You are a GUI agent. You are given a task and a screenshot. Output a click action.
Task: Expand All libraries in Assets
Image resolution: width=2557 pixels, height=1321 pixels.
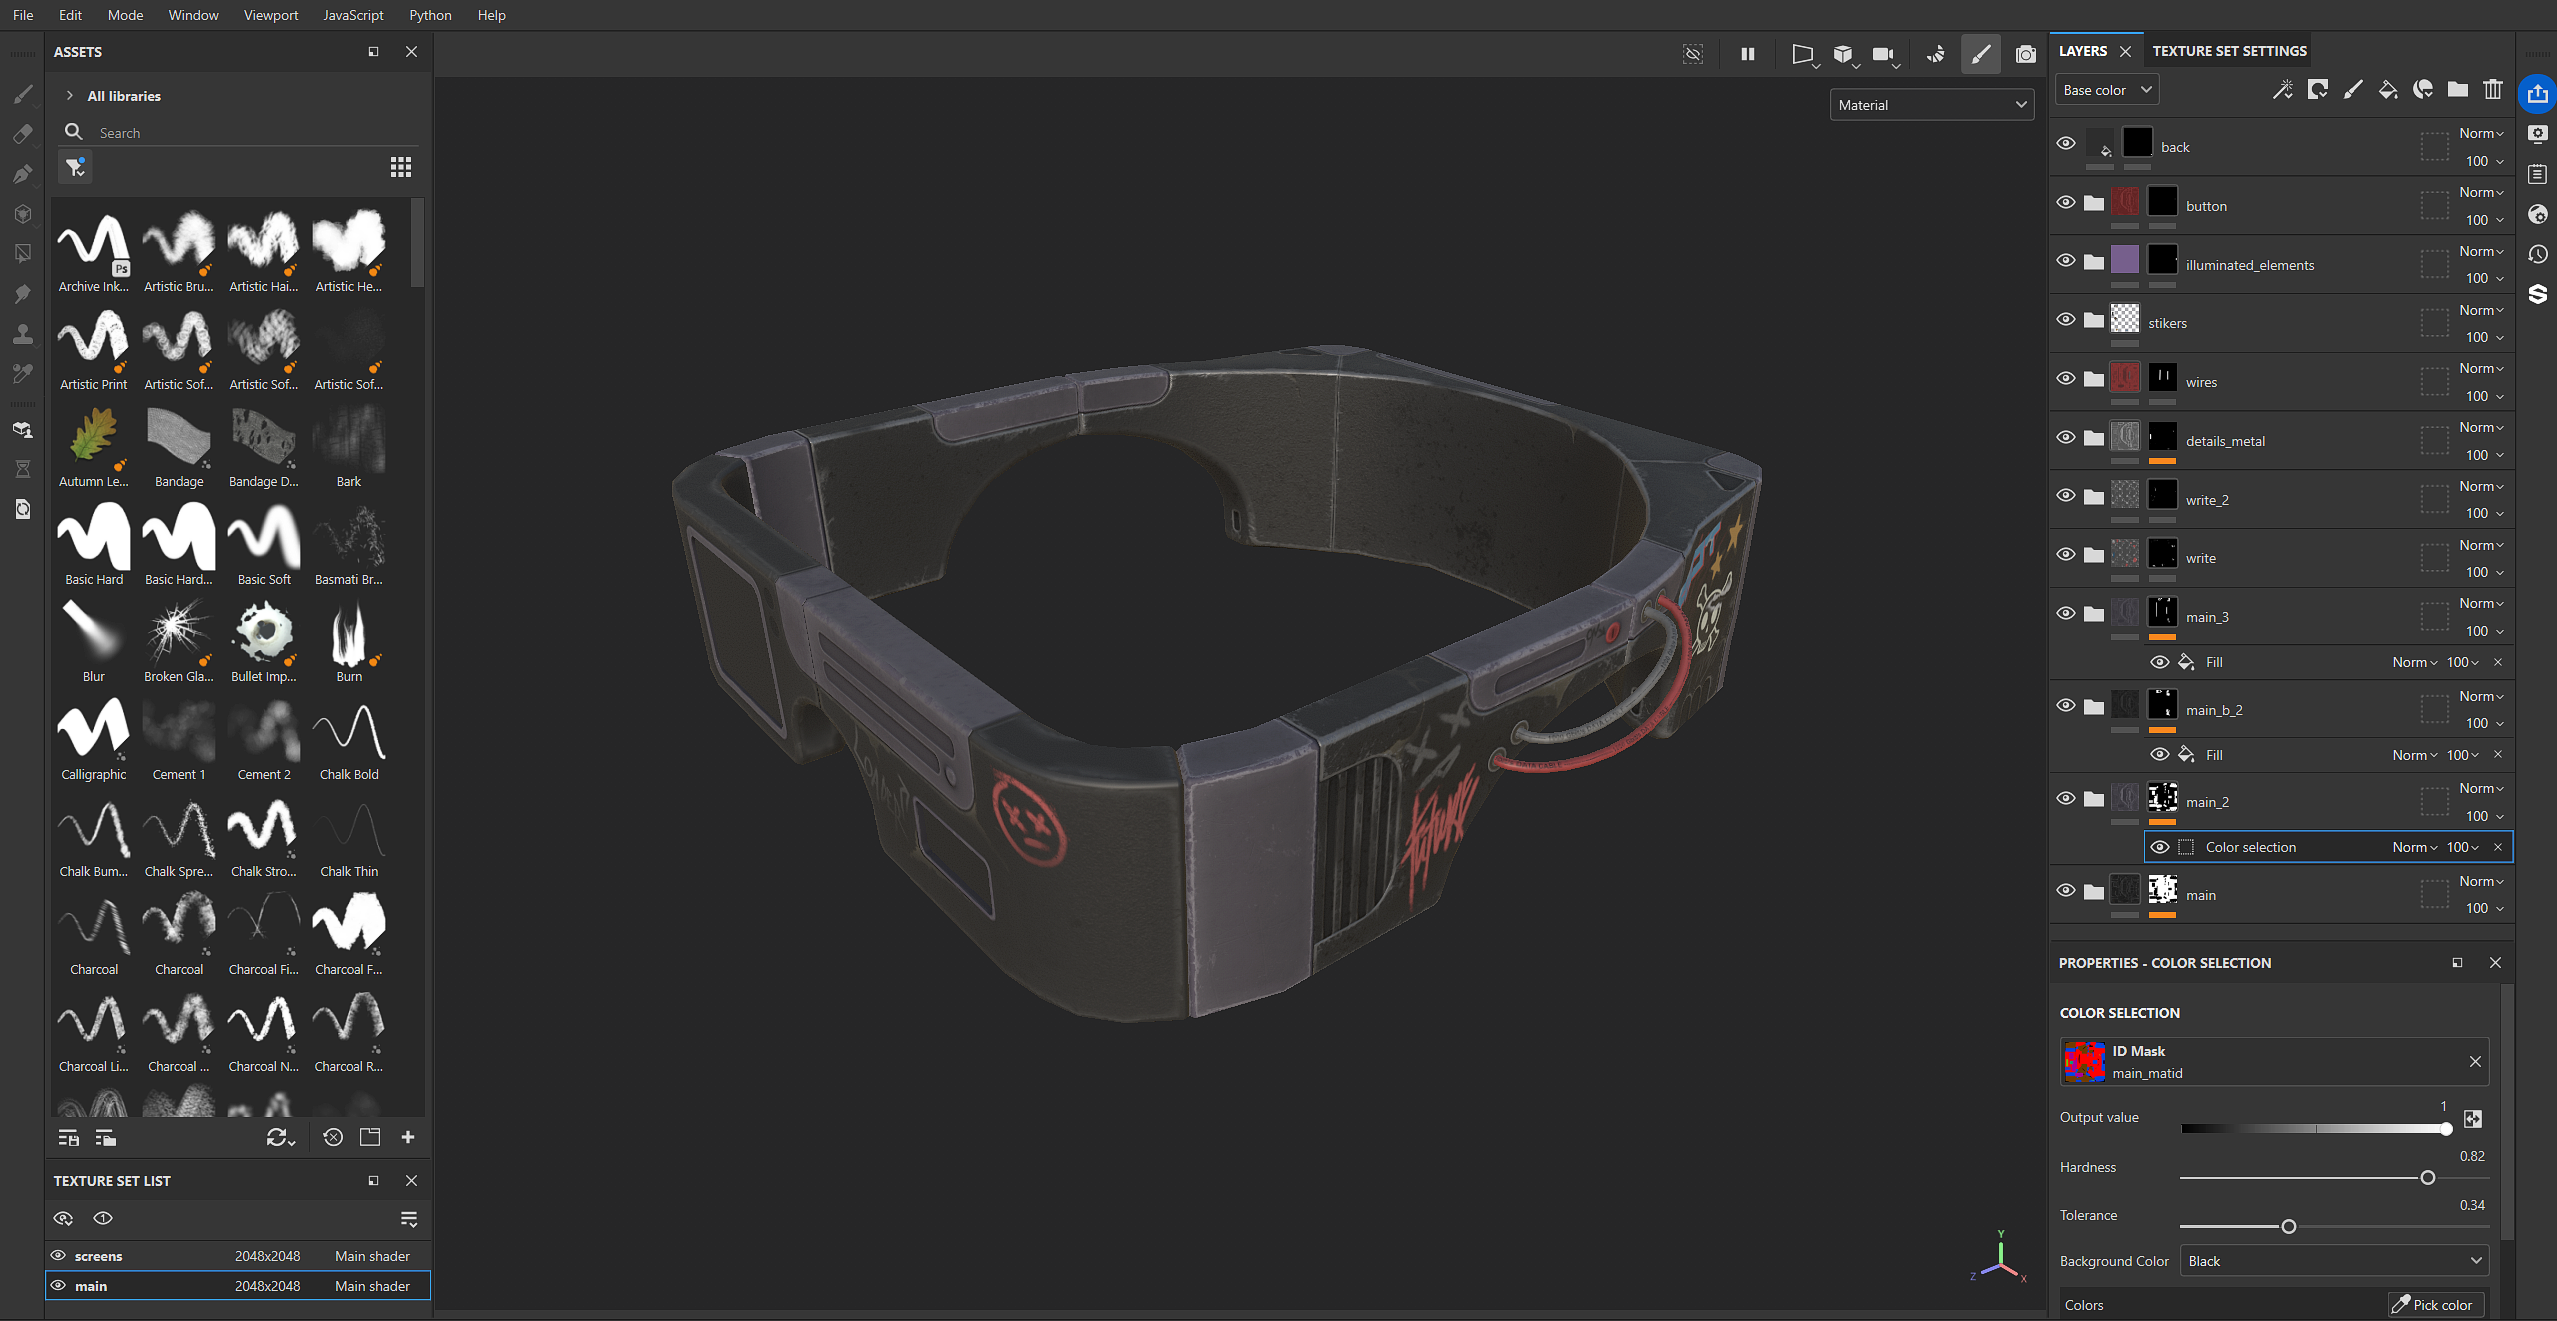click(x=70, y=96)
